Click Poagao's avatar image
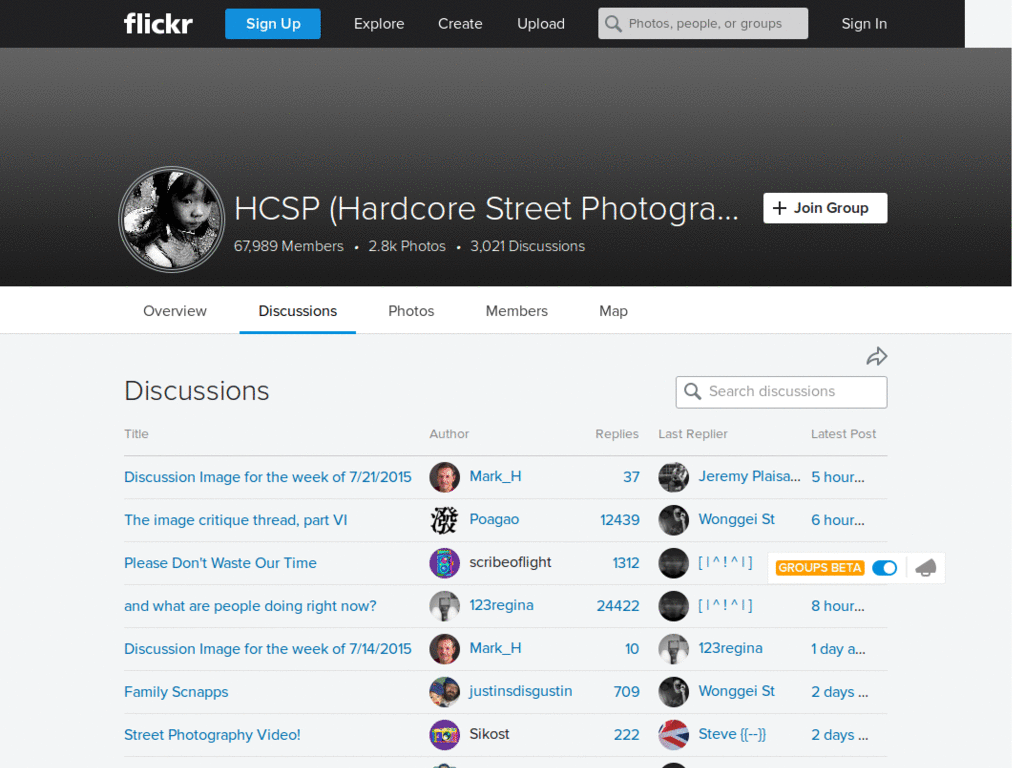The height and width of the screenshot is (768, 1024). (x=444, y=520)
